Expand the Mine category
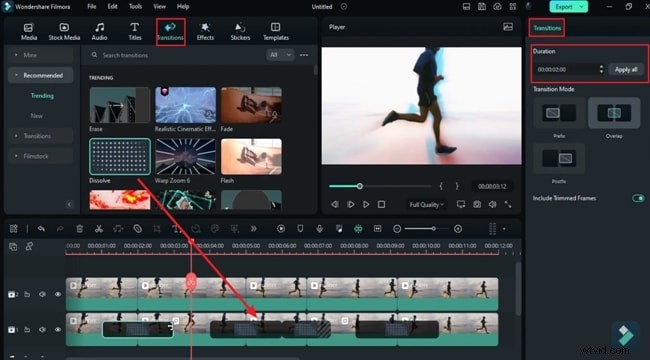The width and height of the screenshot is (650, 360). (x=41, y=55)
